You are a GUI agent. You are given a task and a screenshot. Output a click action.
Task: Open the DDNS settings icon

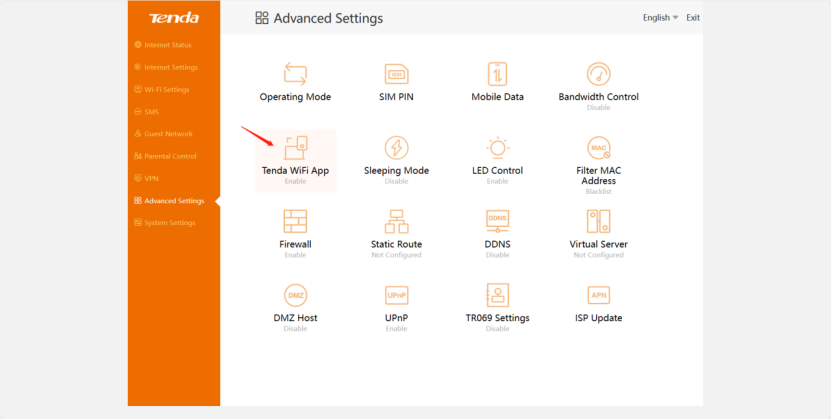498,221
